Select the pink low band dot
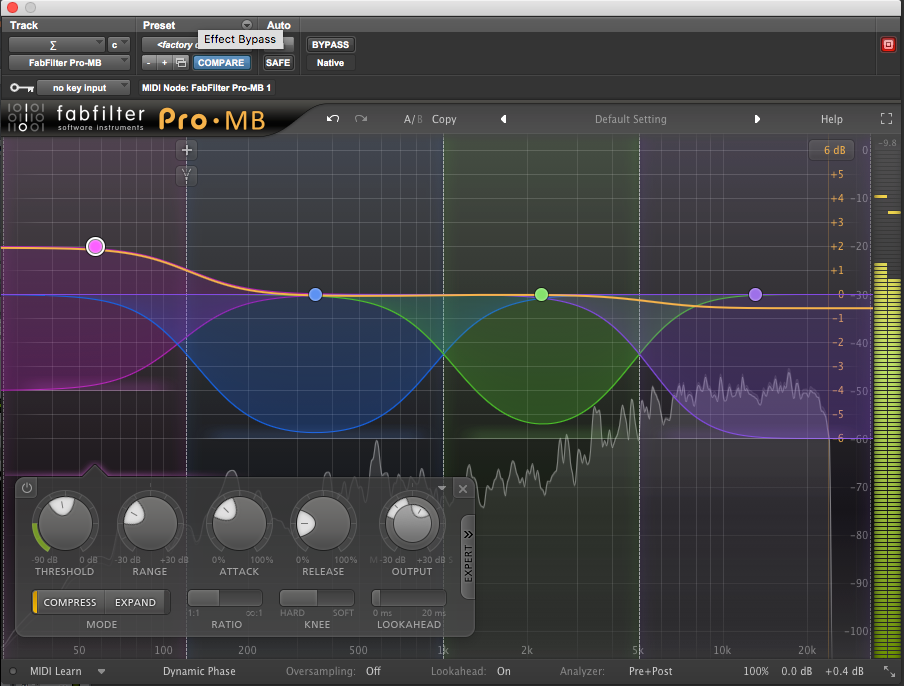904x686 pixels. (x=95, y=247)
